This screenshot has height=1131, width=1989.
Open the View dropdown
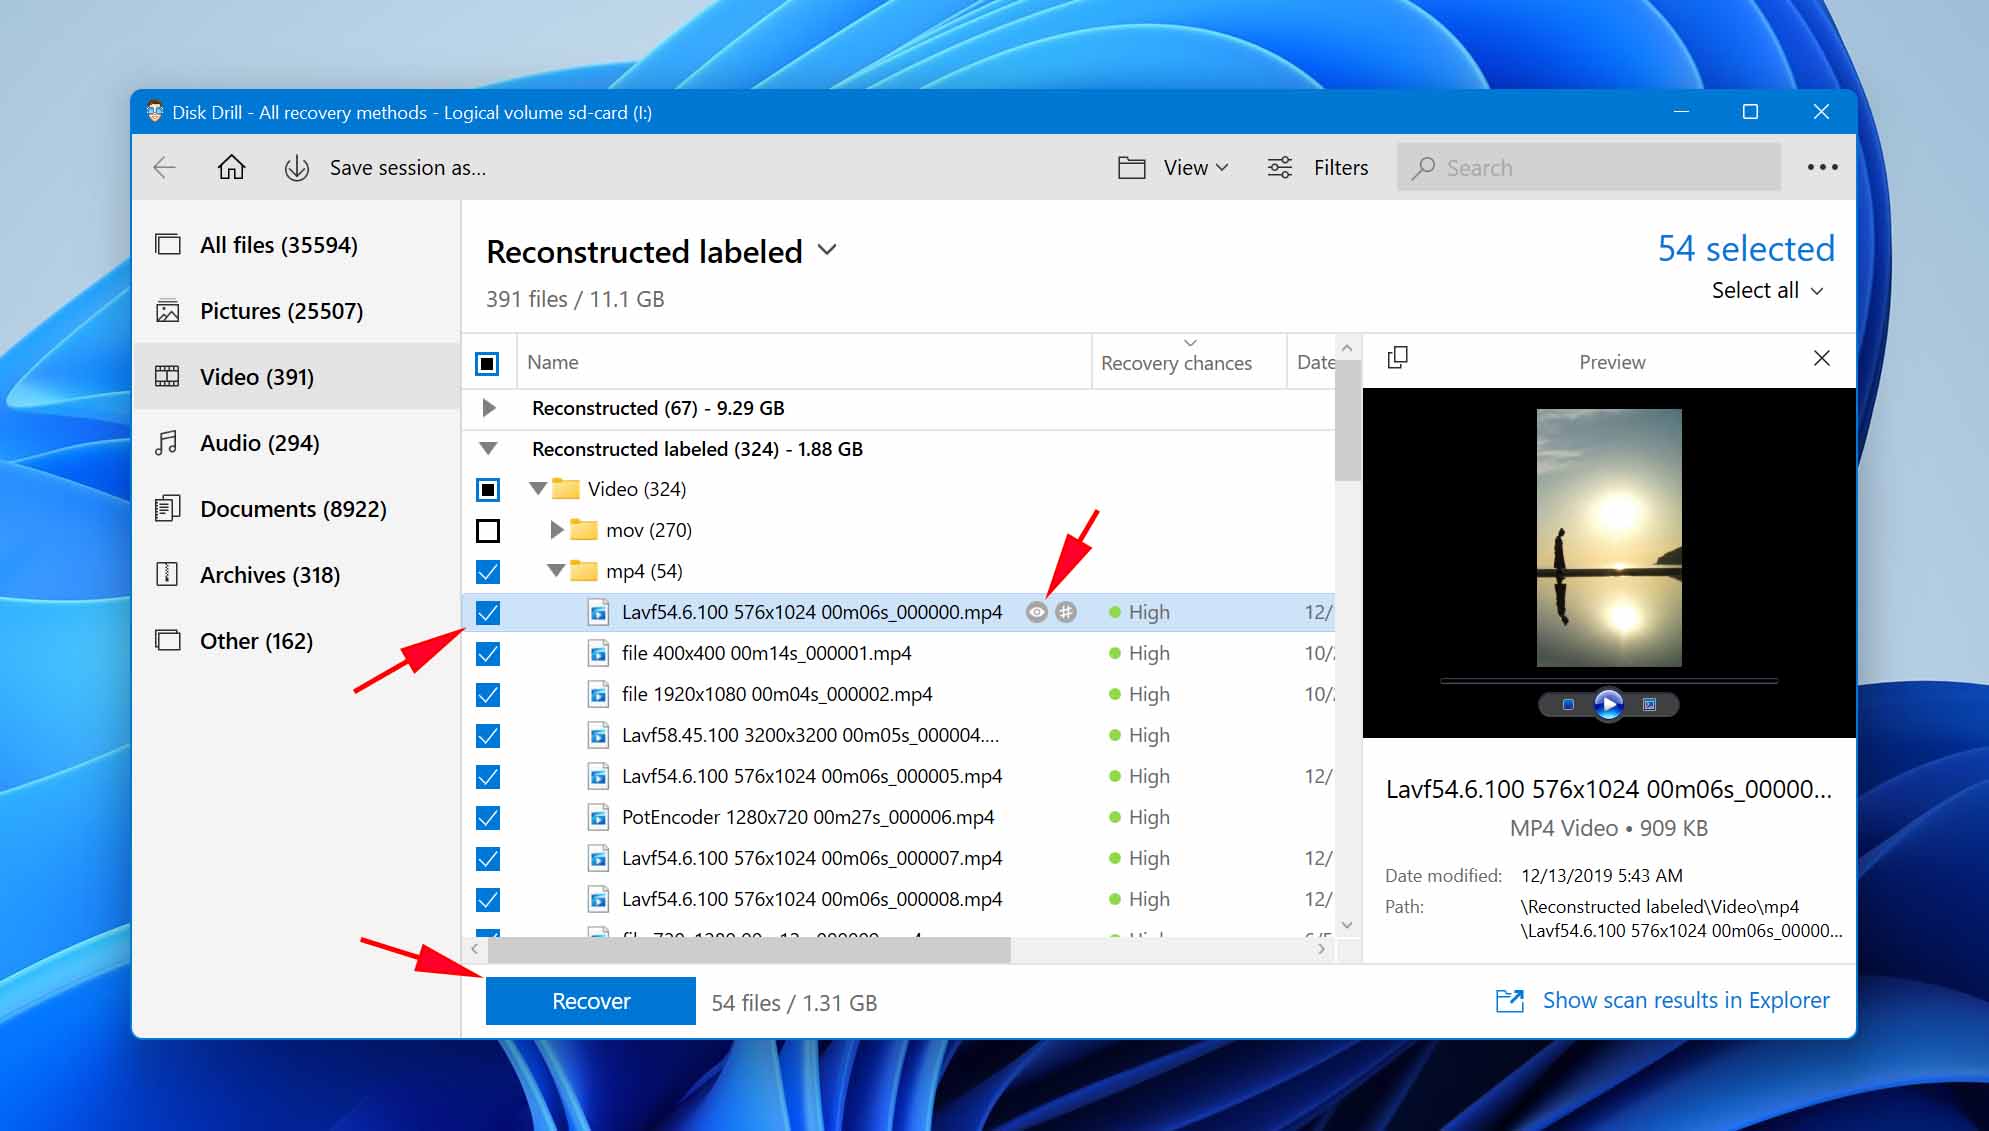point(1195,167)
